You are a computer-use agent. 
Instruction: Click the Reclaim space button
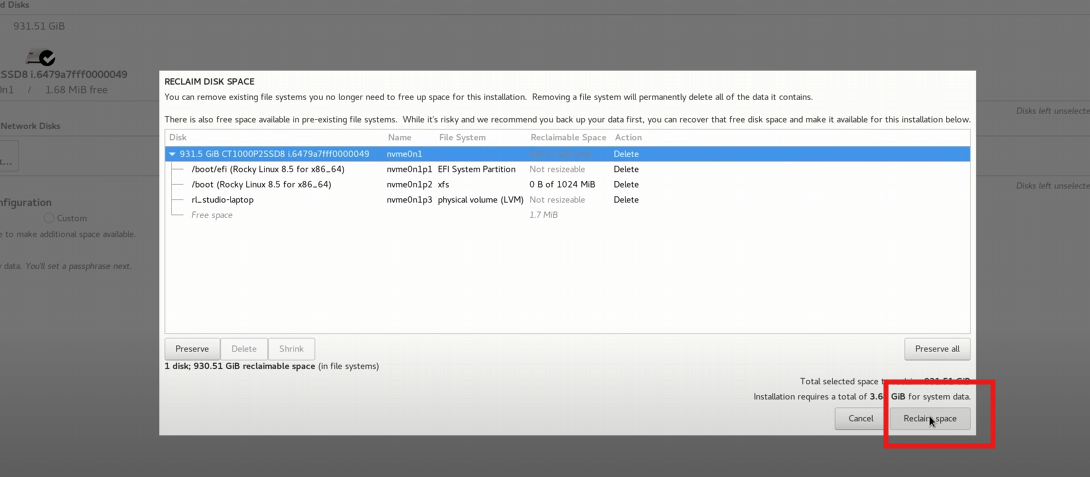[929, 419]
